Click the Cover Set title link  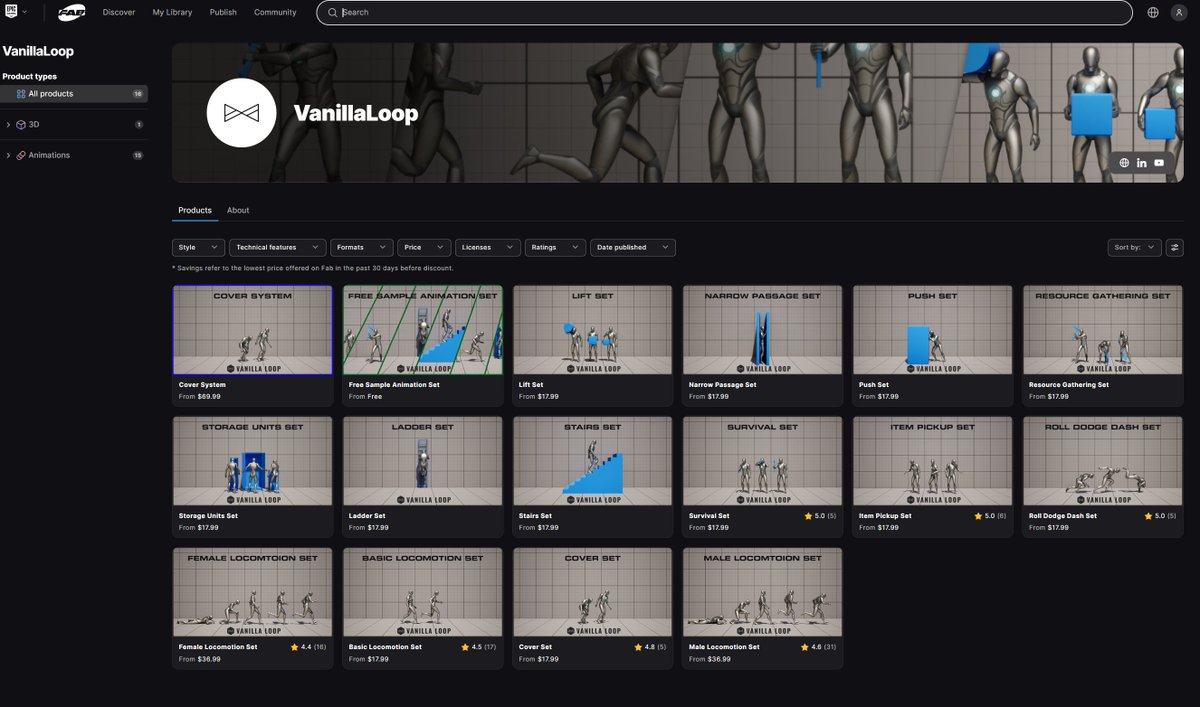click(536, 647)
